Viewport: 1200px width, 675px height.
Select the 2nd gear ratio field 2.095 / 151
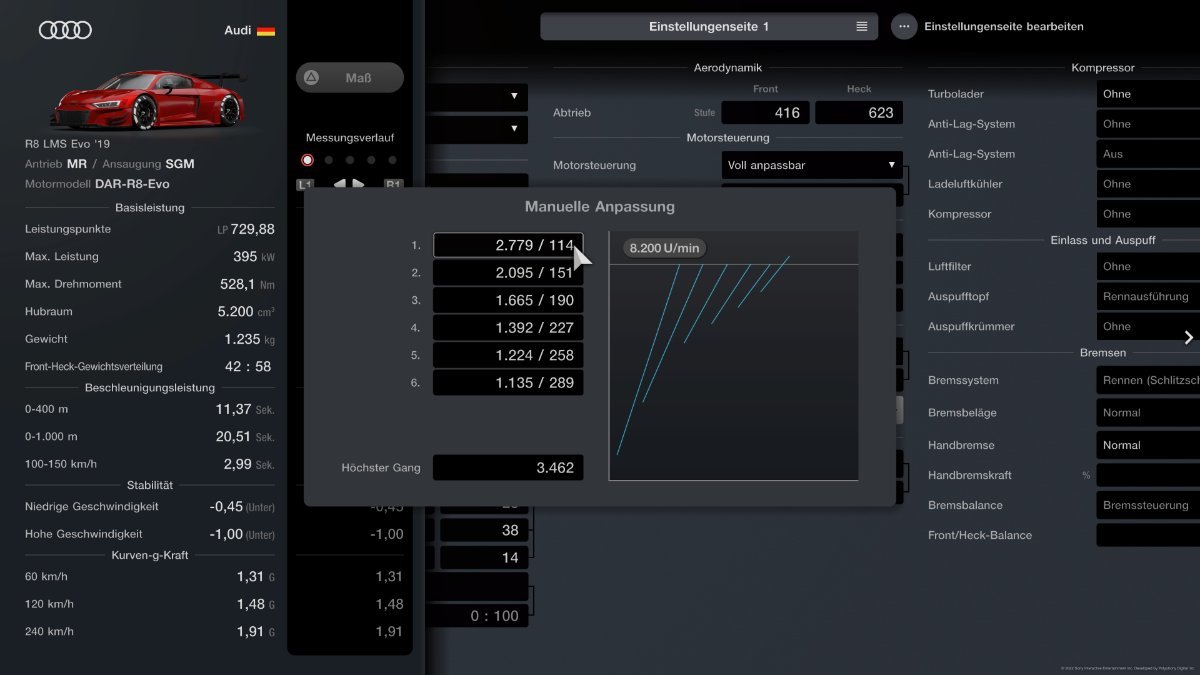[x=508, y=272]
